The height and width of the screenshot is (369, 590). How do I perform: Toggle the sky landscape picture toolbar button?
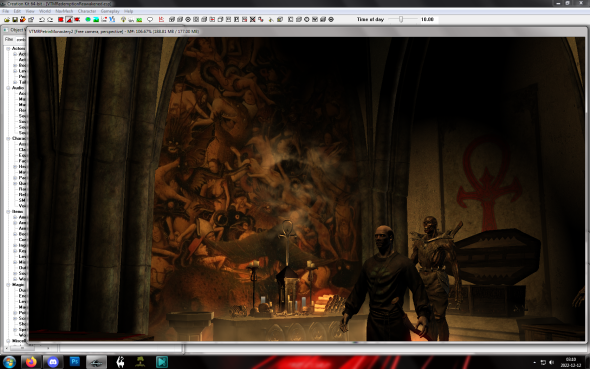click(96, 20)
